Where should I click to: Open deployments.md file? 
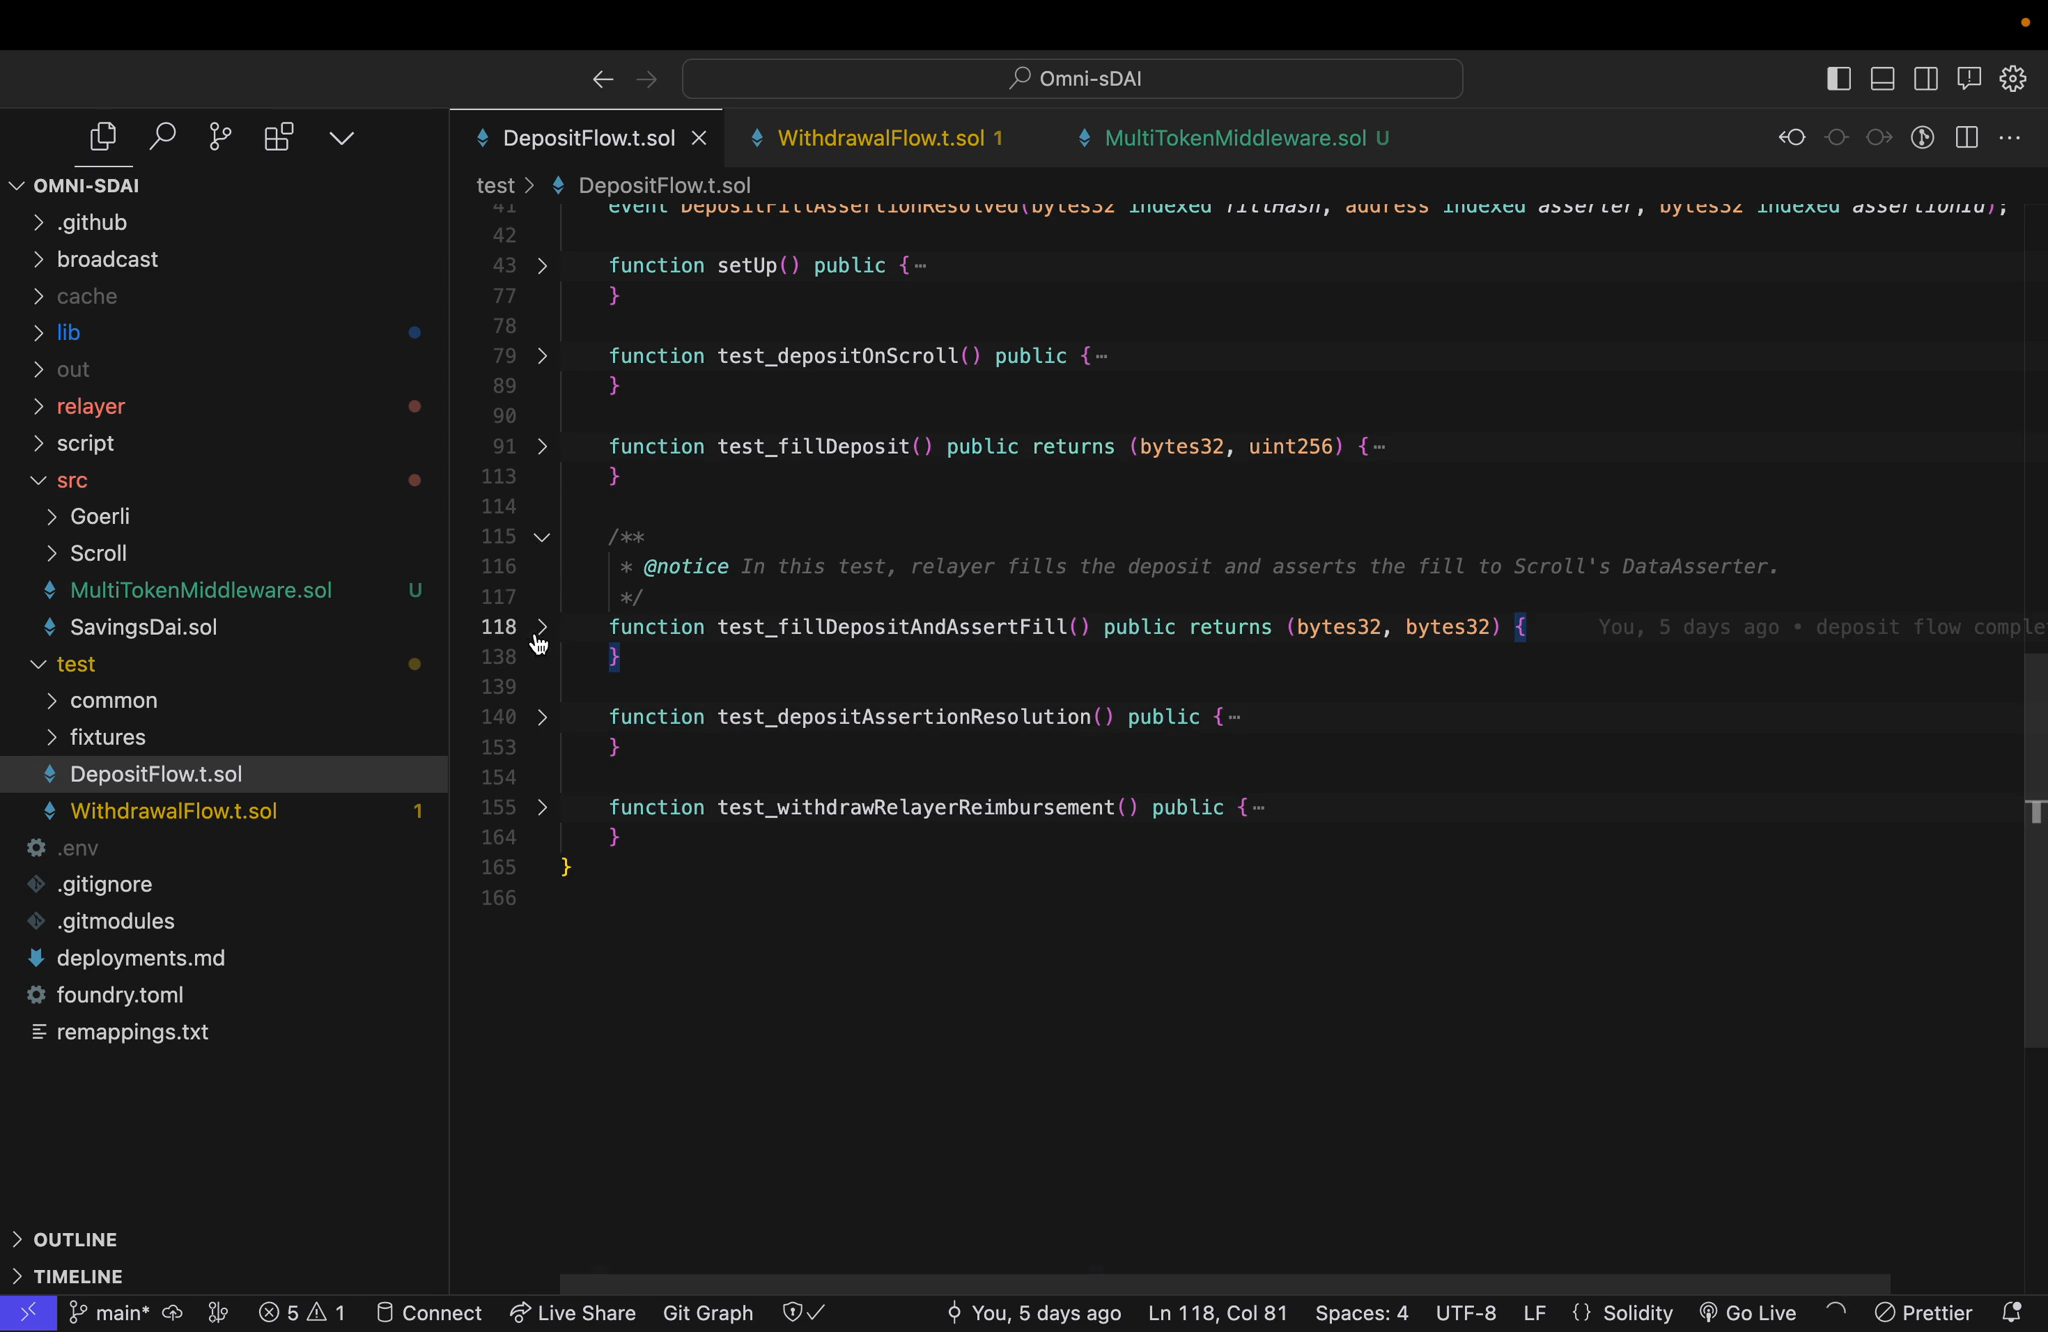(224, 958)
